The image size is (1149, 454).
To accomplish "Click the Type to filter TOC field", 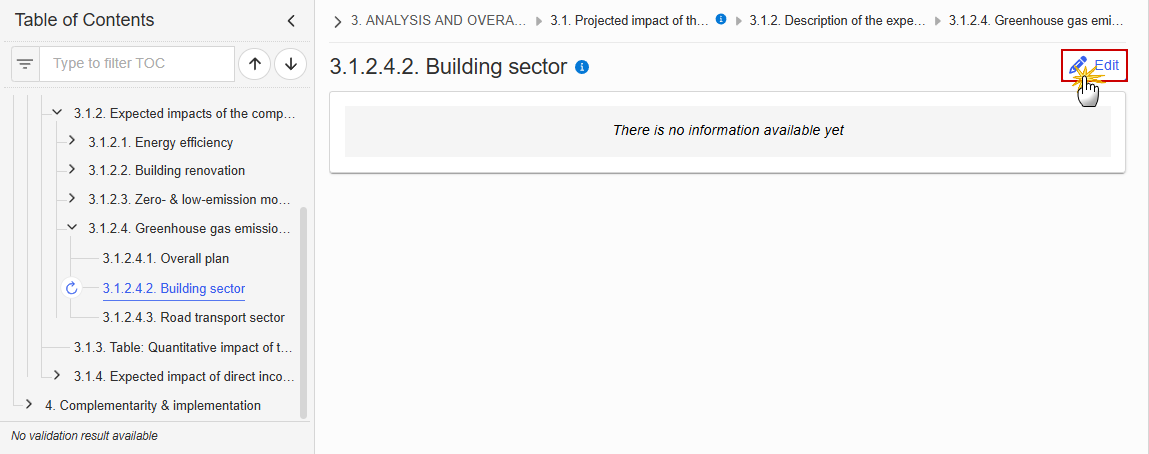I will [x=137, y=64].
